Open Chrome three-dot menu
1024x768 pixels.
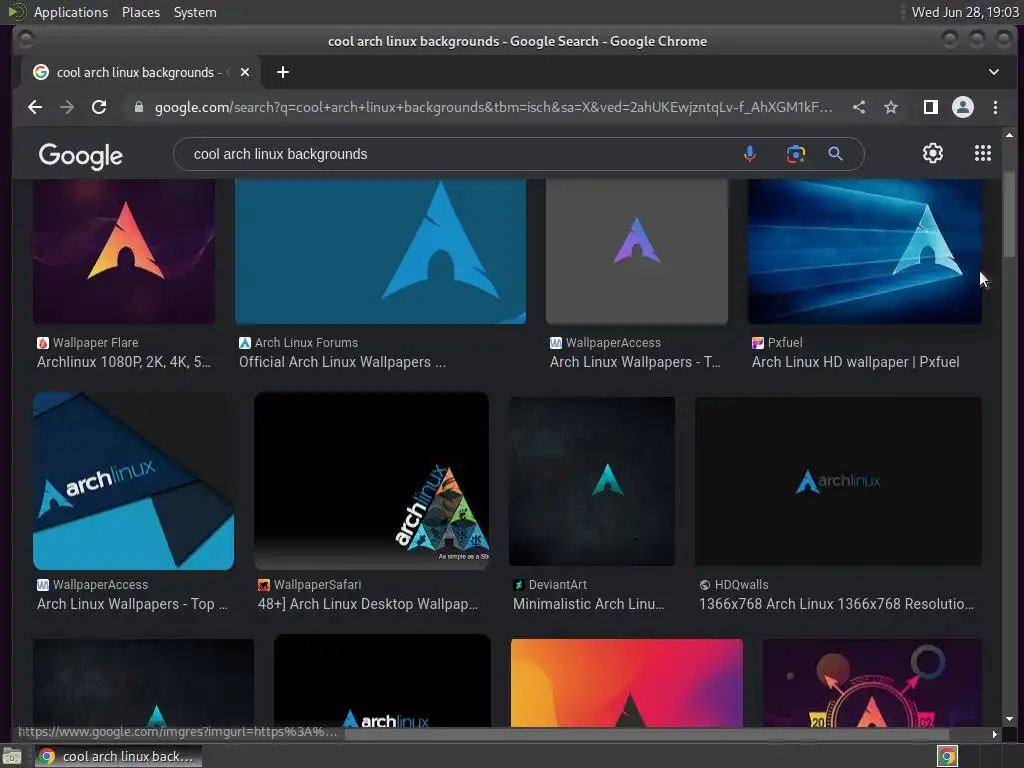click(x=995, y=107)
